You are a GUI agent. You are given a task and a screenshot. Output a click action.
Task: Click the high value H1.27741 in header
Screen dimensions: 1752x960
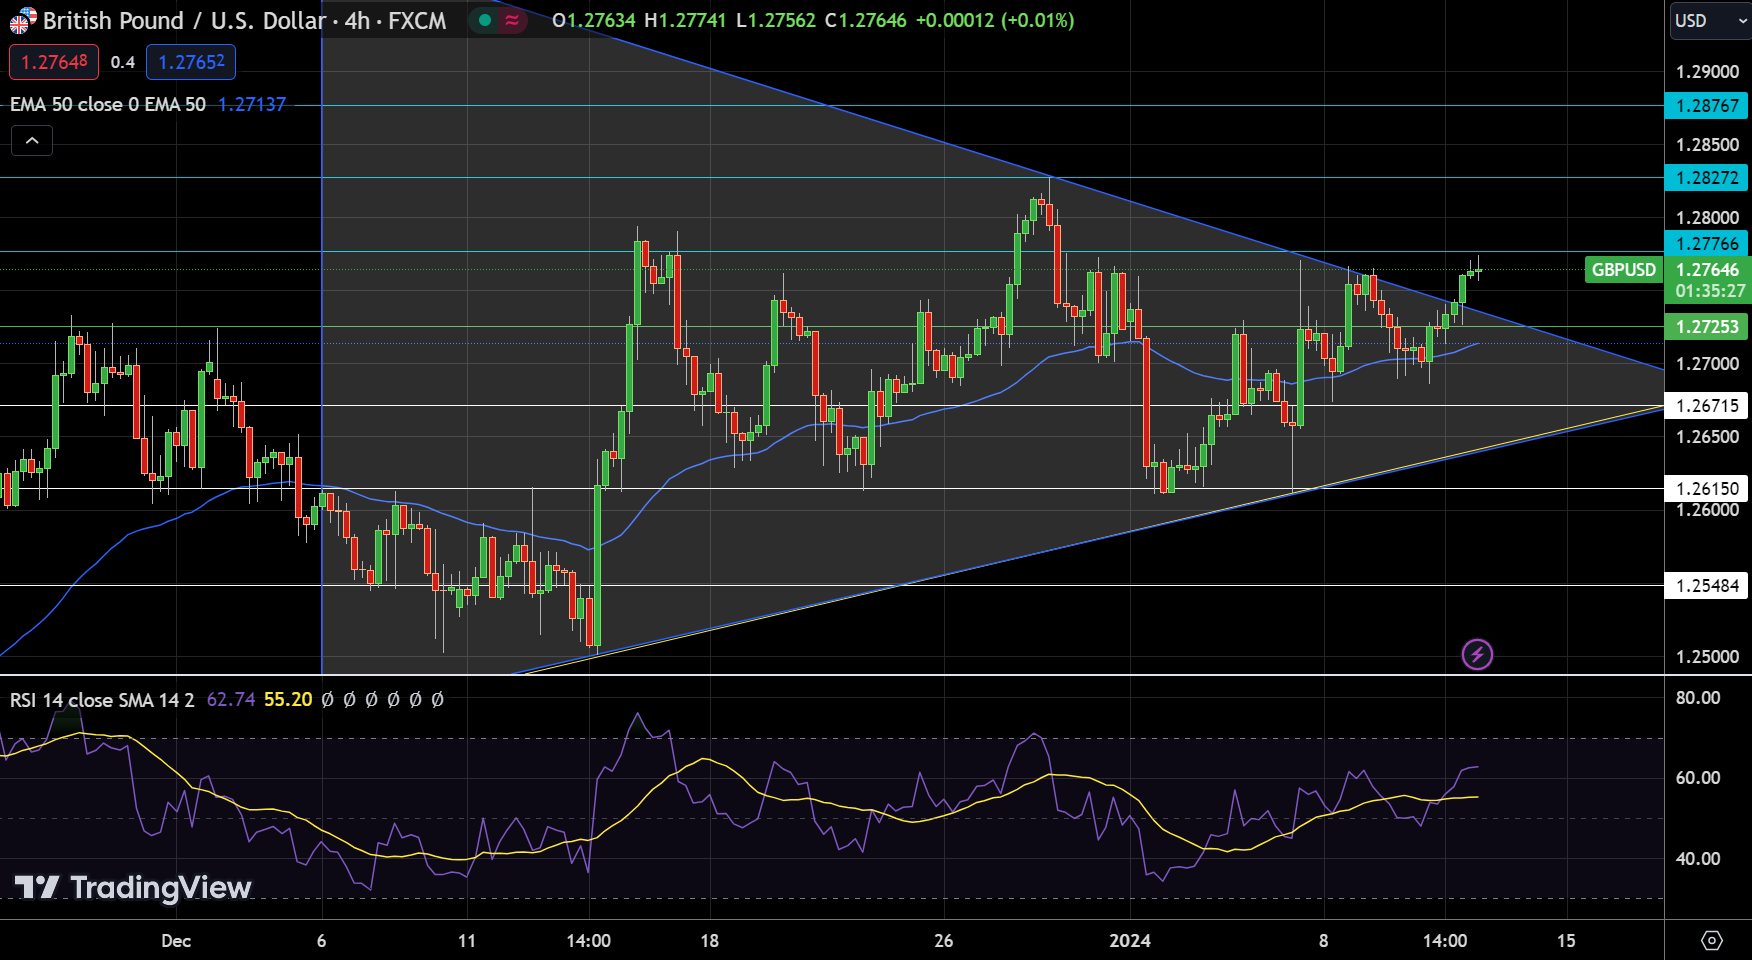coord(685,20)
